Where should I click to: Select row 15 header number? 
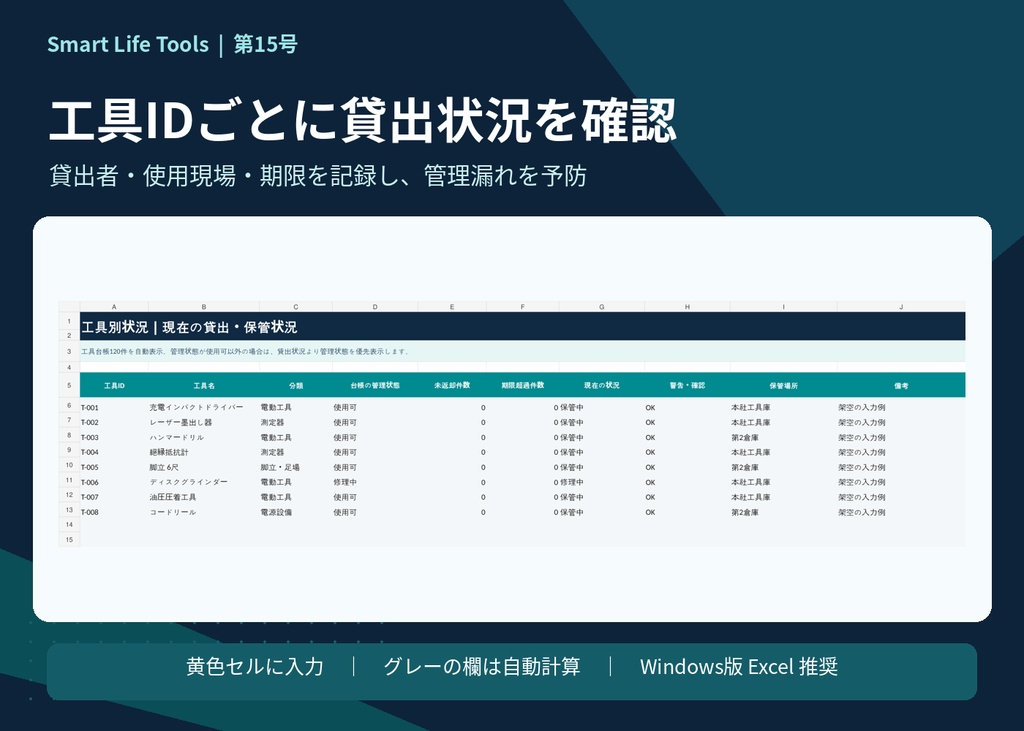69,540
